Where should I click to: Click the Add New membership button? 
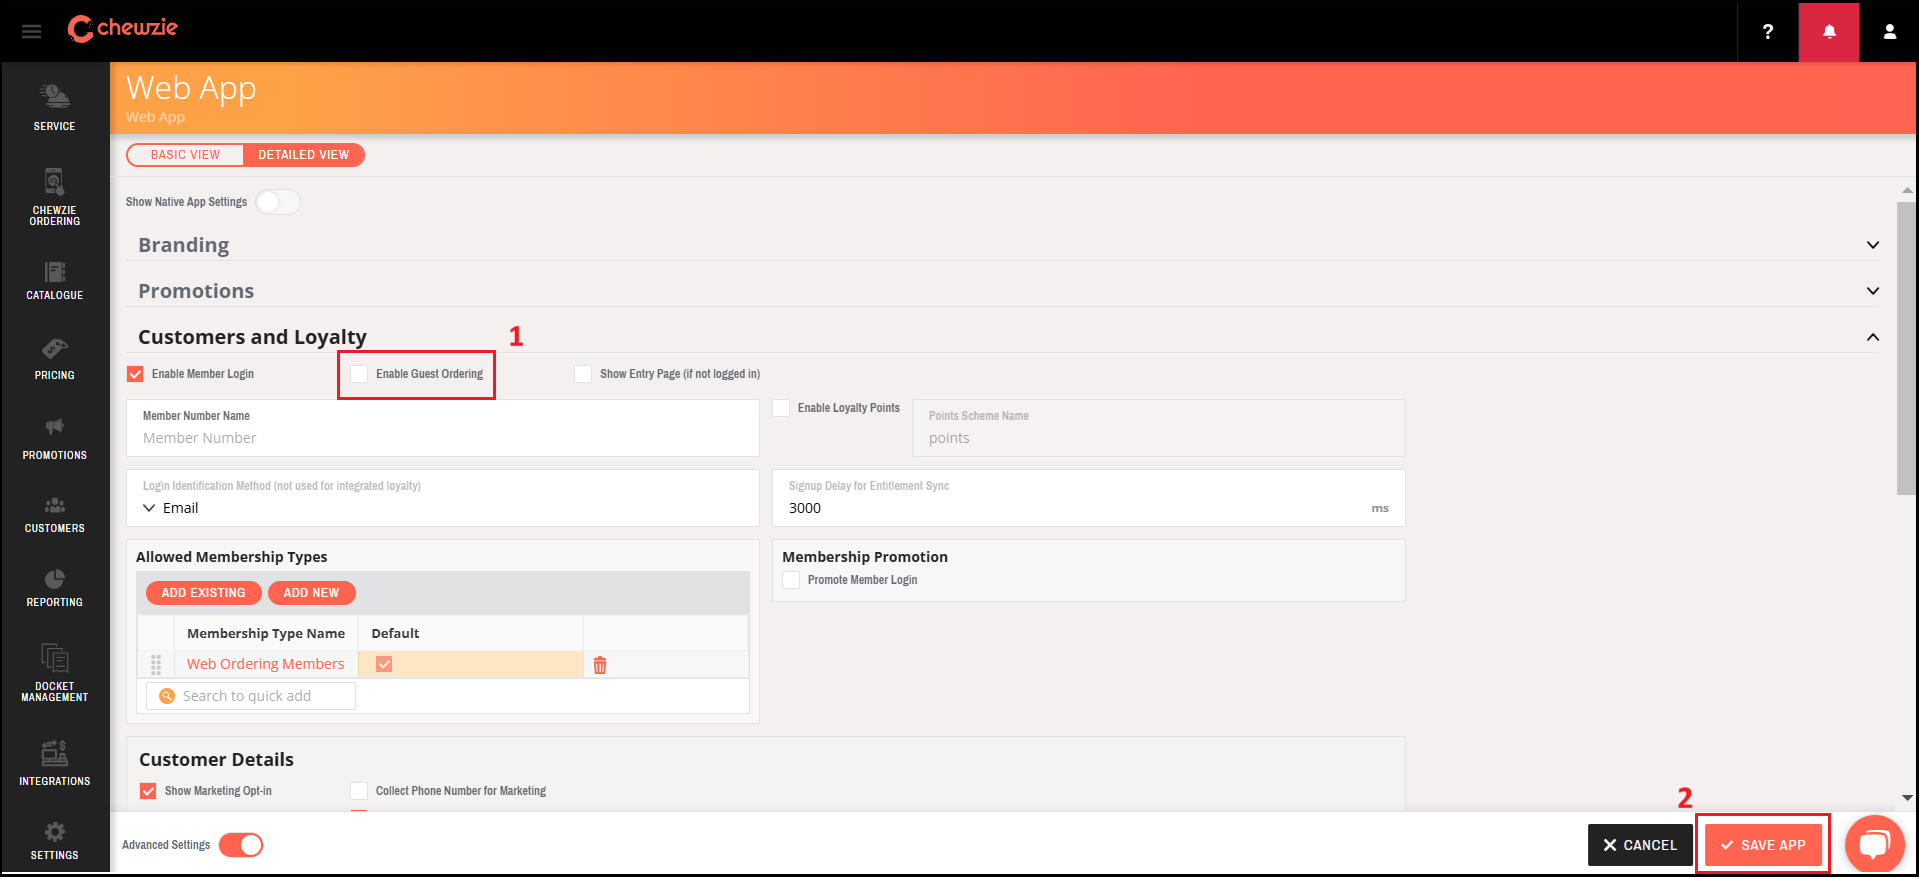click(311, 593)
